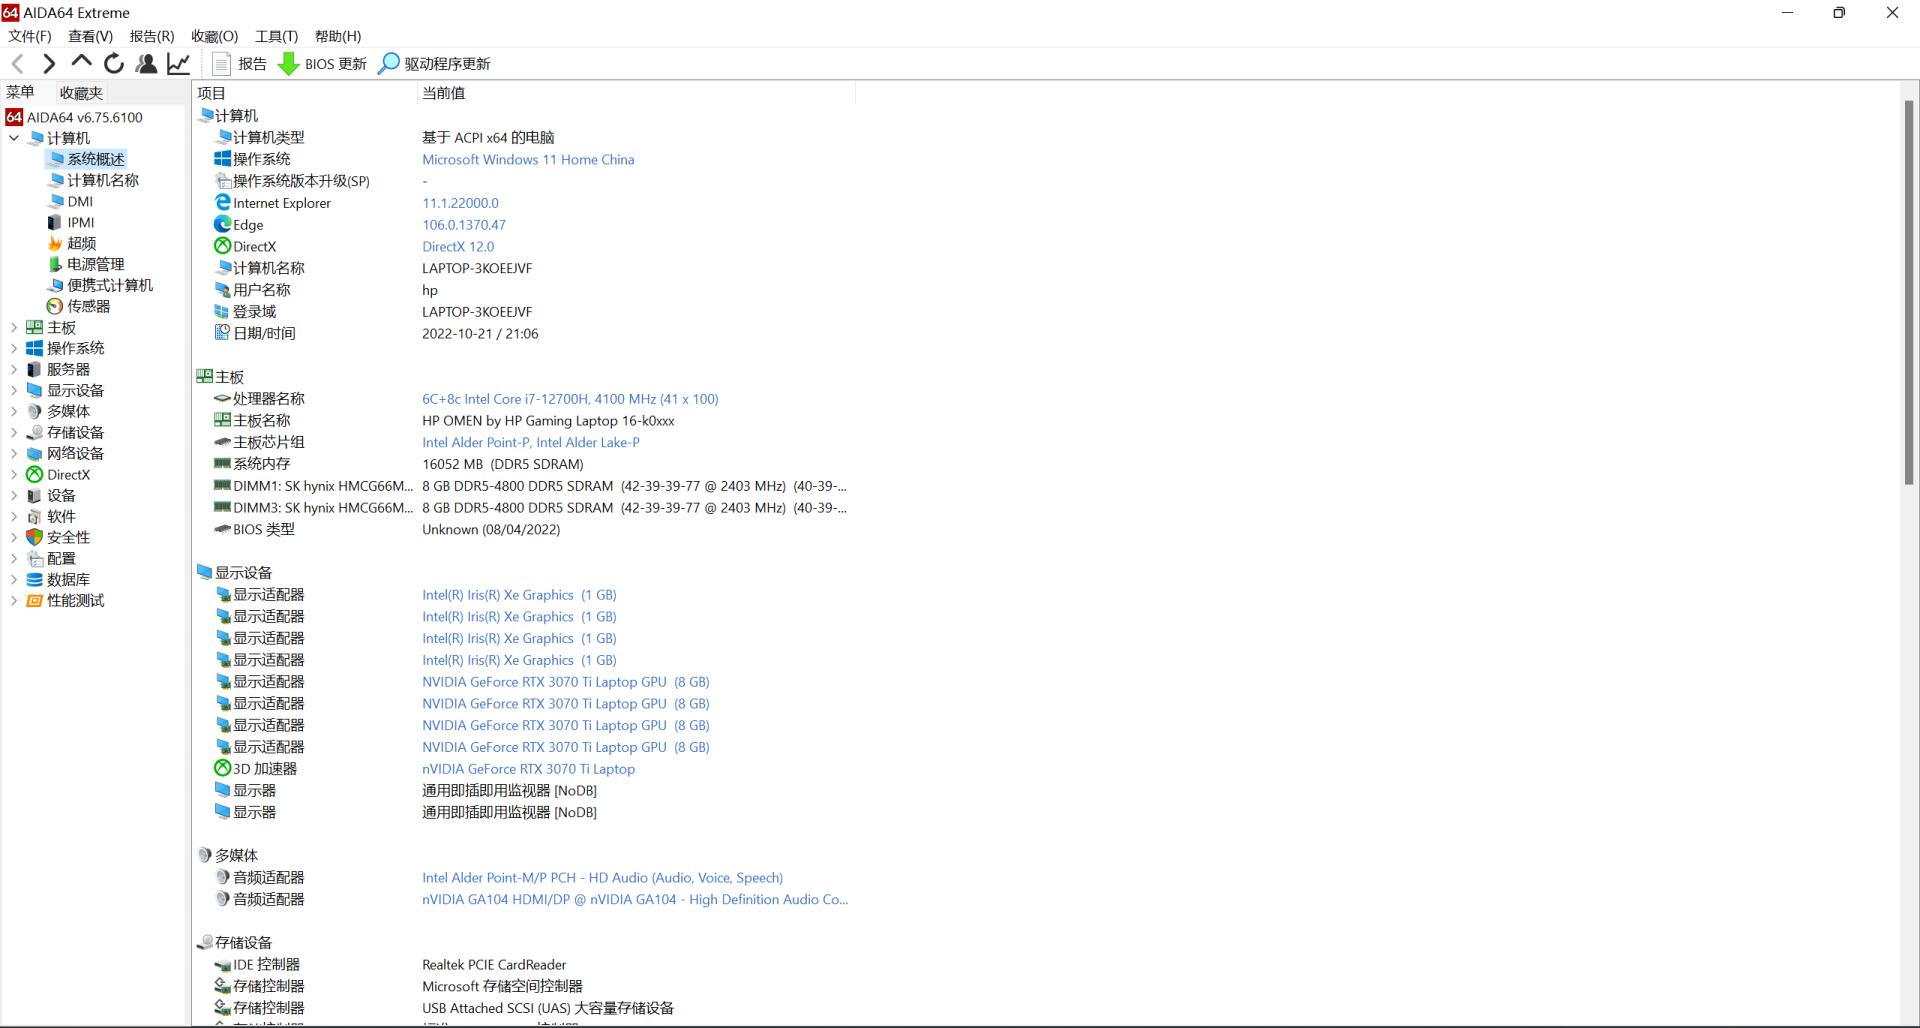The image size is (1920, 1028).
Task: Open the 收藏(O) menu
Action: click(215, 36)
